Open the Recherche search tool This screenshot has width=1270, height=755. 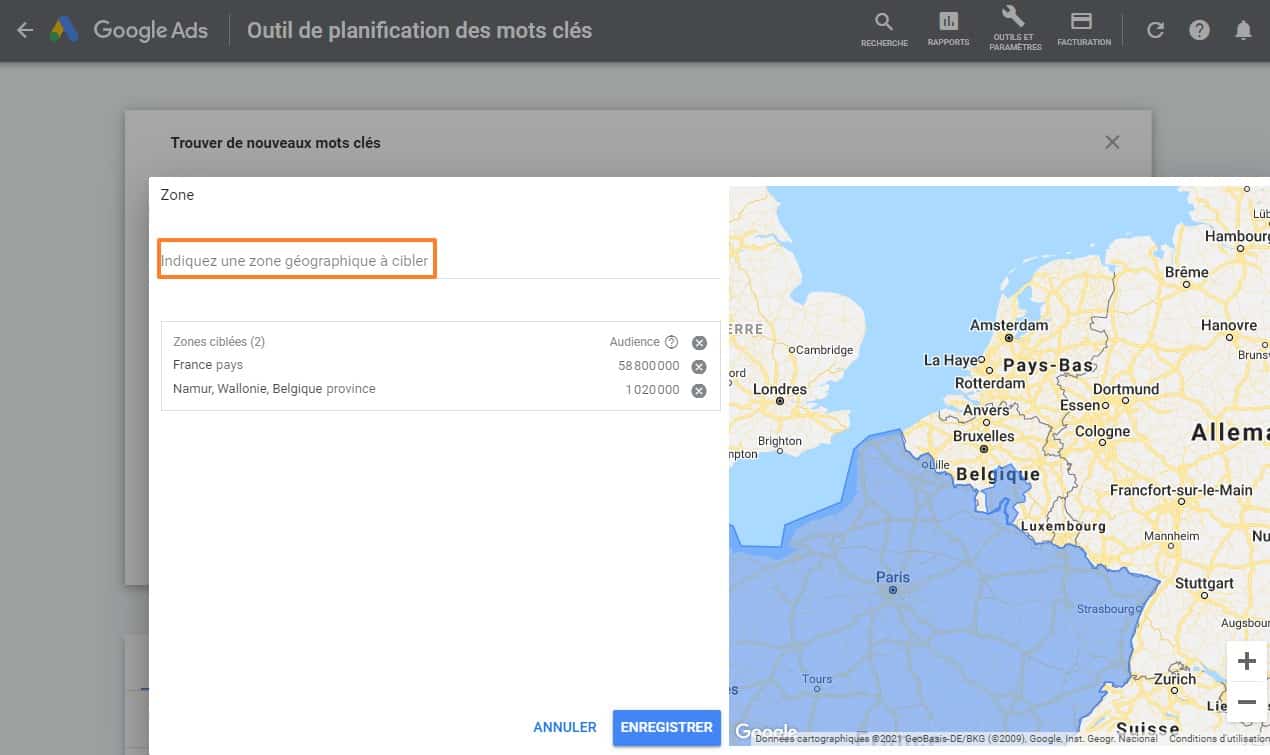coord(884,30)
